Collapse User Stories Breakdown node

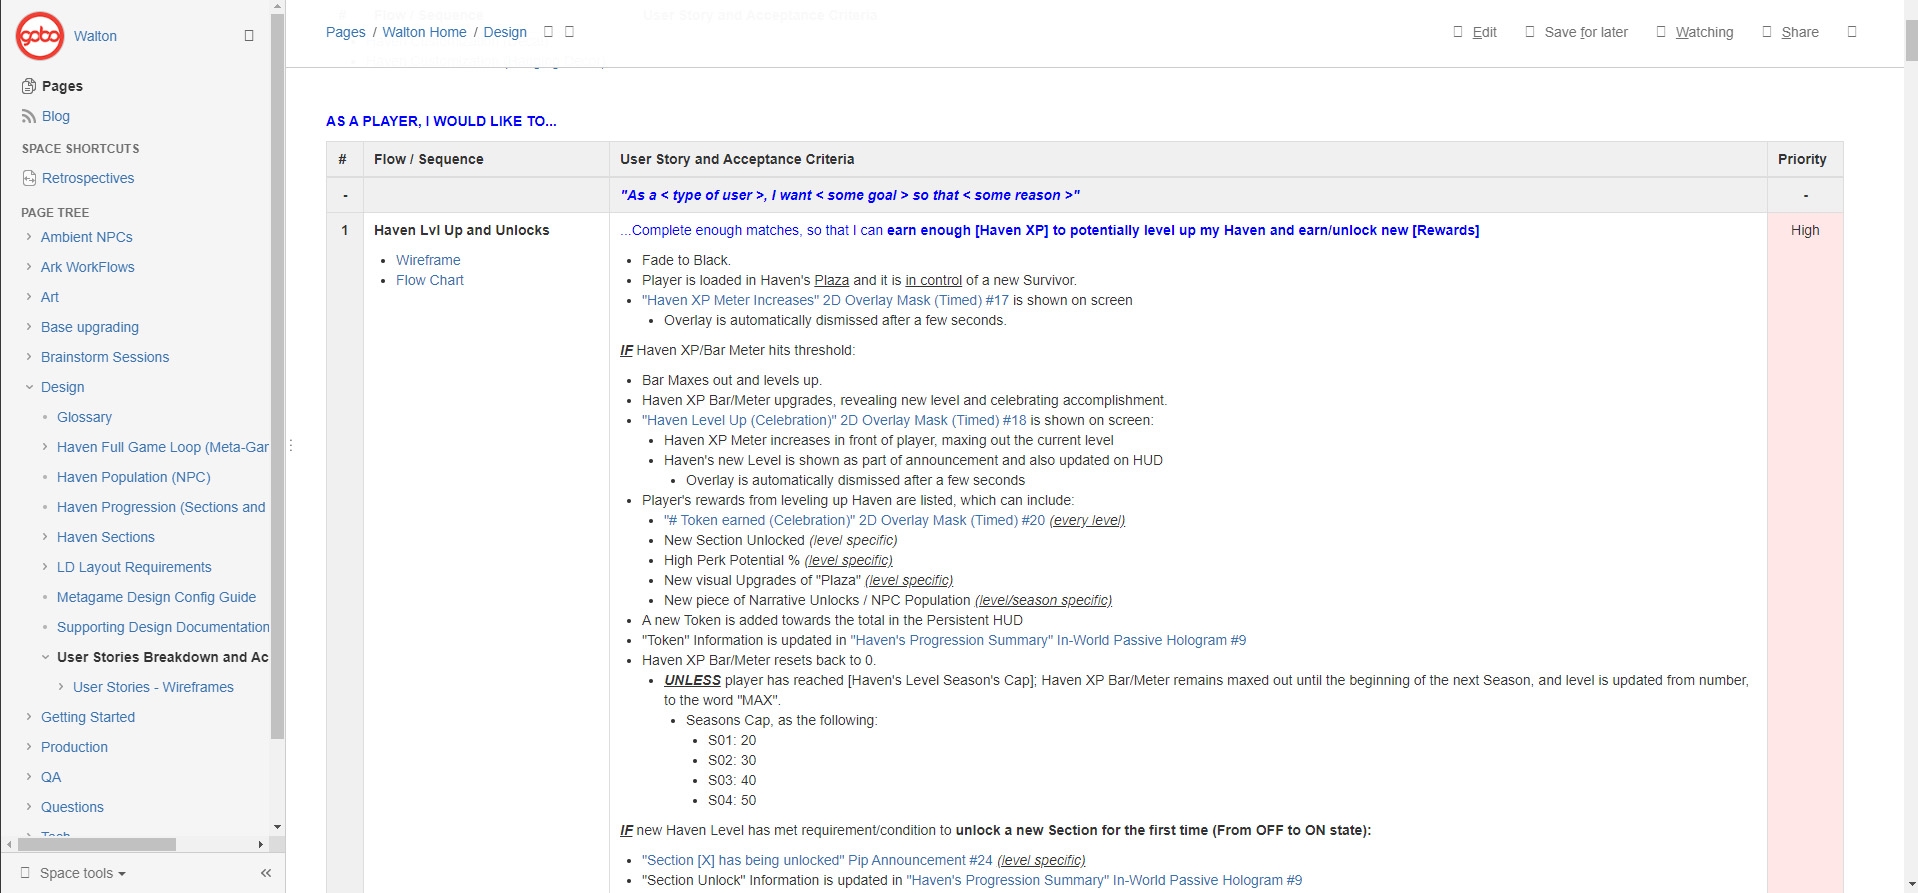[x=45, y=657]
